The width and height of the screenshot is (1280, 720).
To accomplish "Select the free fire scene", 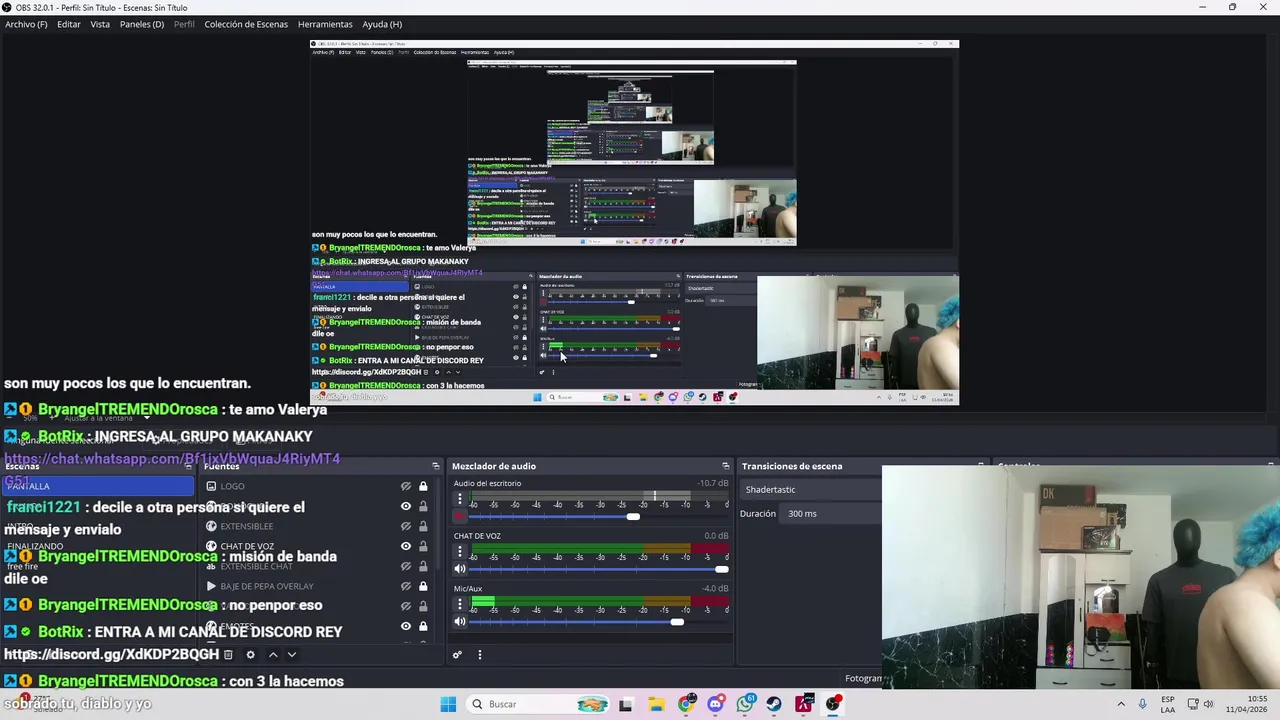I will click(x=97, y=566).
